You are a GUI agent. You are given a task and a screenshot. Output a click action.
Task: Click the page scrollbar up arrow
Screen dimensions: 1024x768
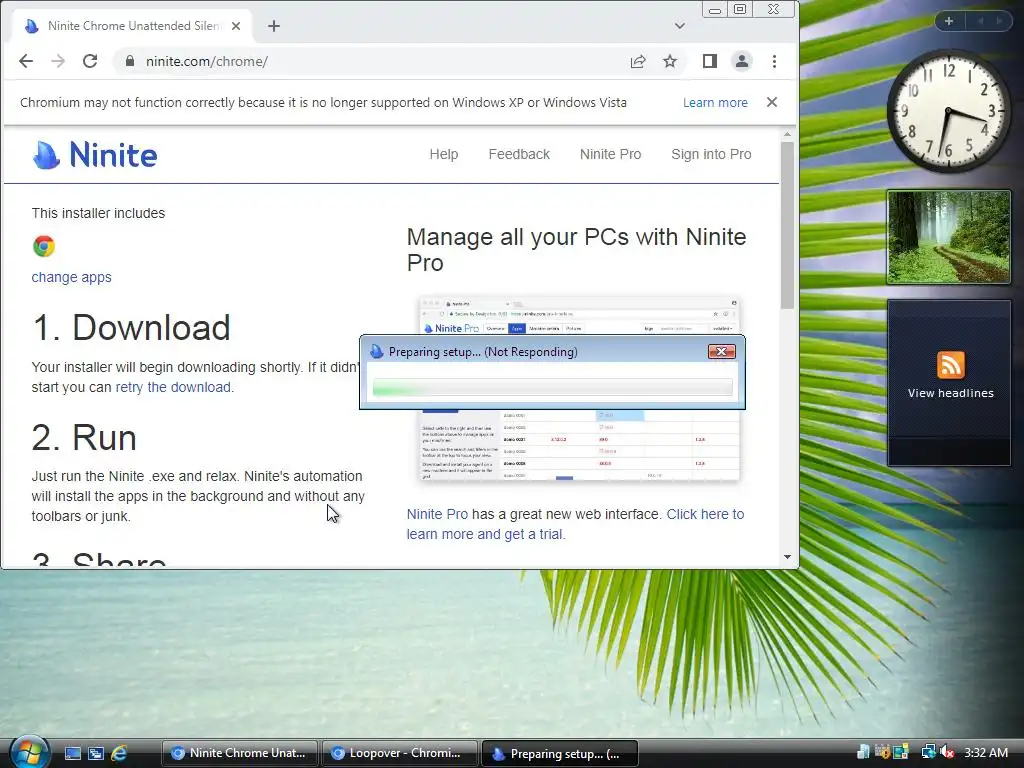[787, 135]
